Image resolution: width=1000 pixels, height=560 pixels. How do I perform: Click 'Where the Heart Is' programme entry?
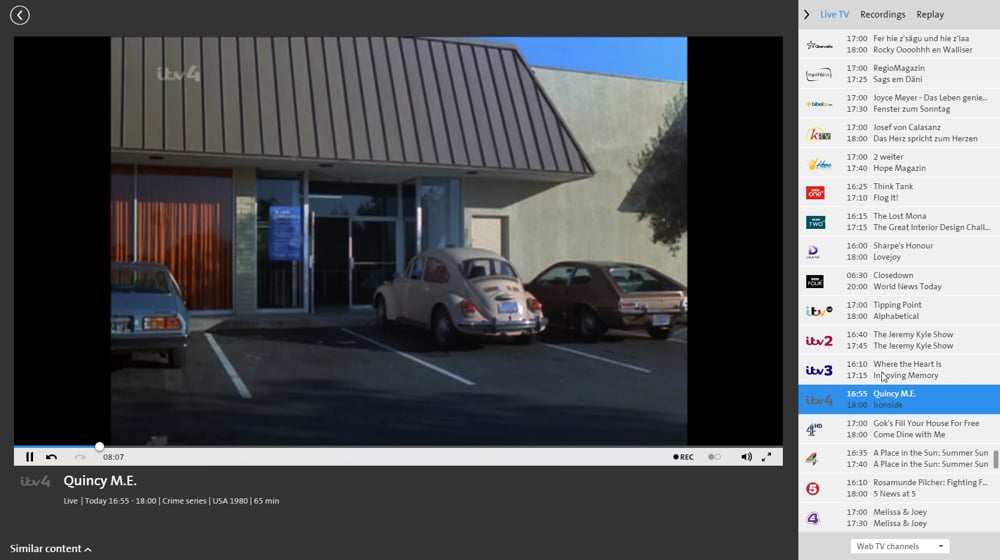point(907,364)
